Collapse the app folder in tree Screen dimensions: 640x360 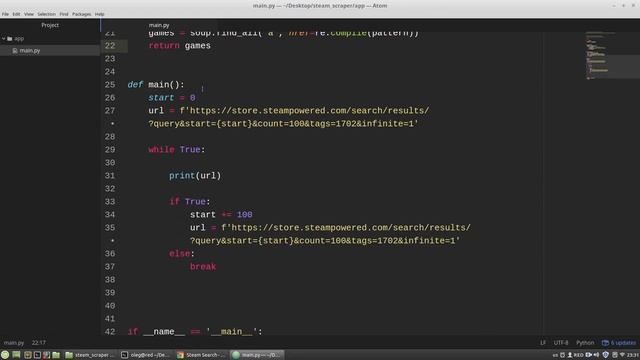coord(4,39)
